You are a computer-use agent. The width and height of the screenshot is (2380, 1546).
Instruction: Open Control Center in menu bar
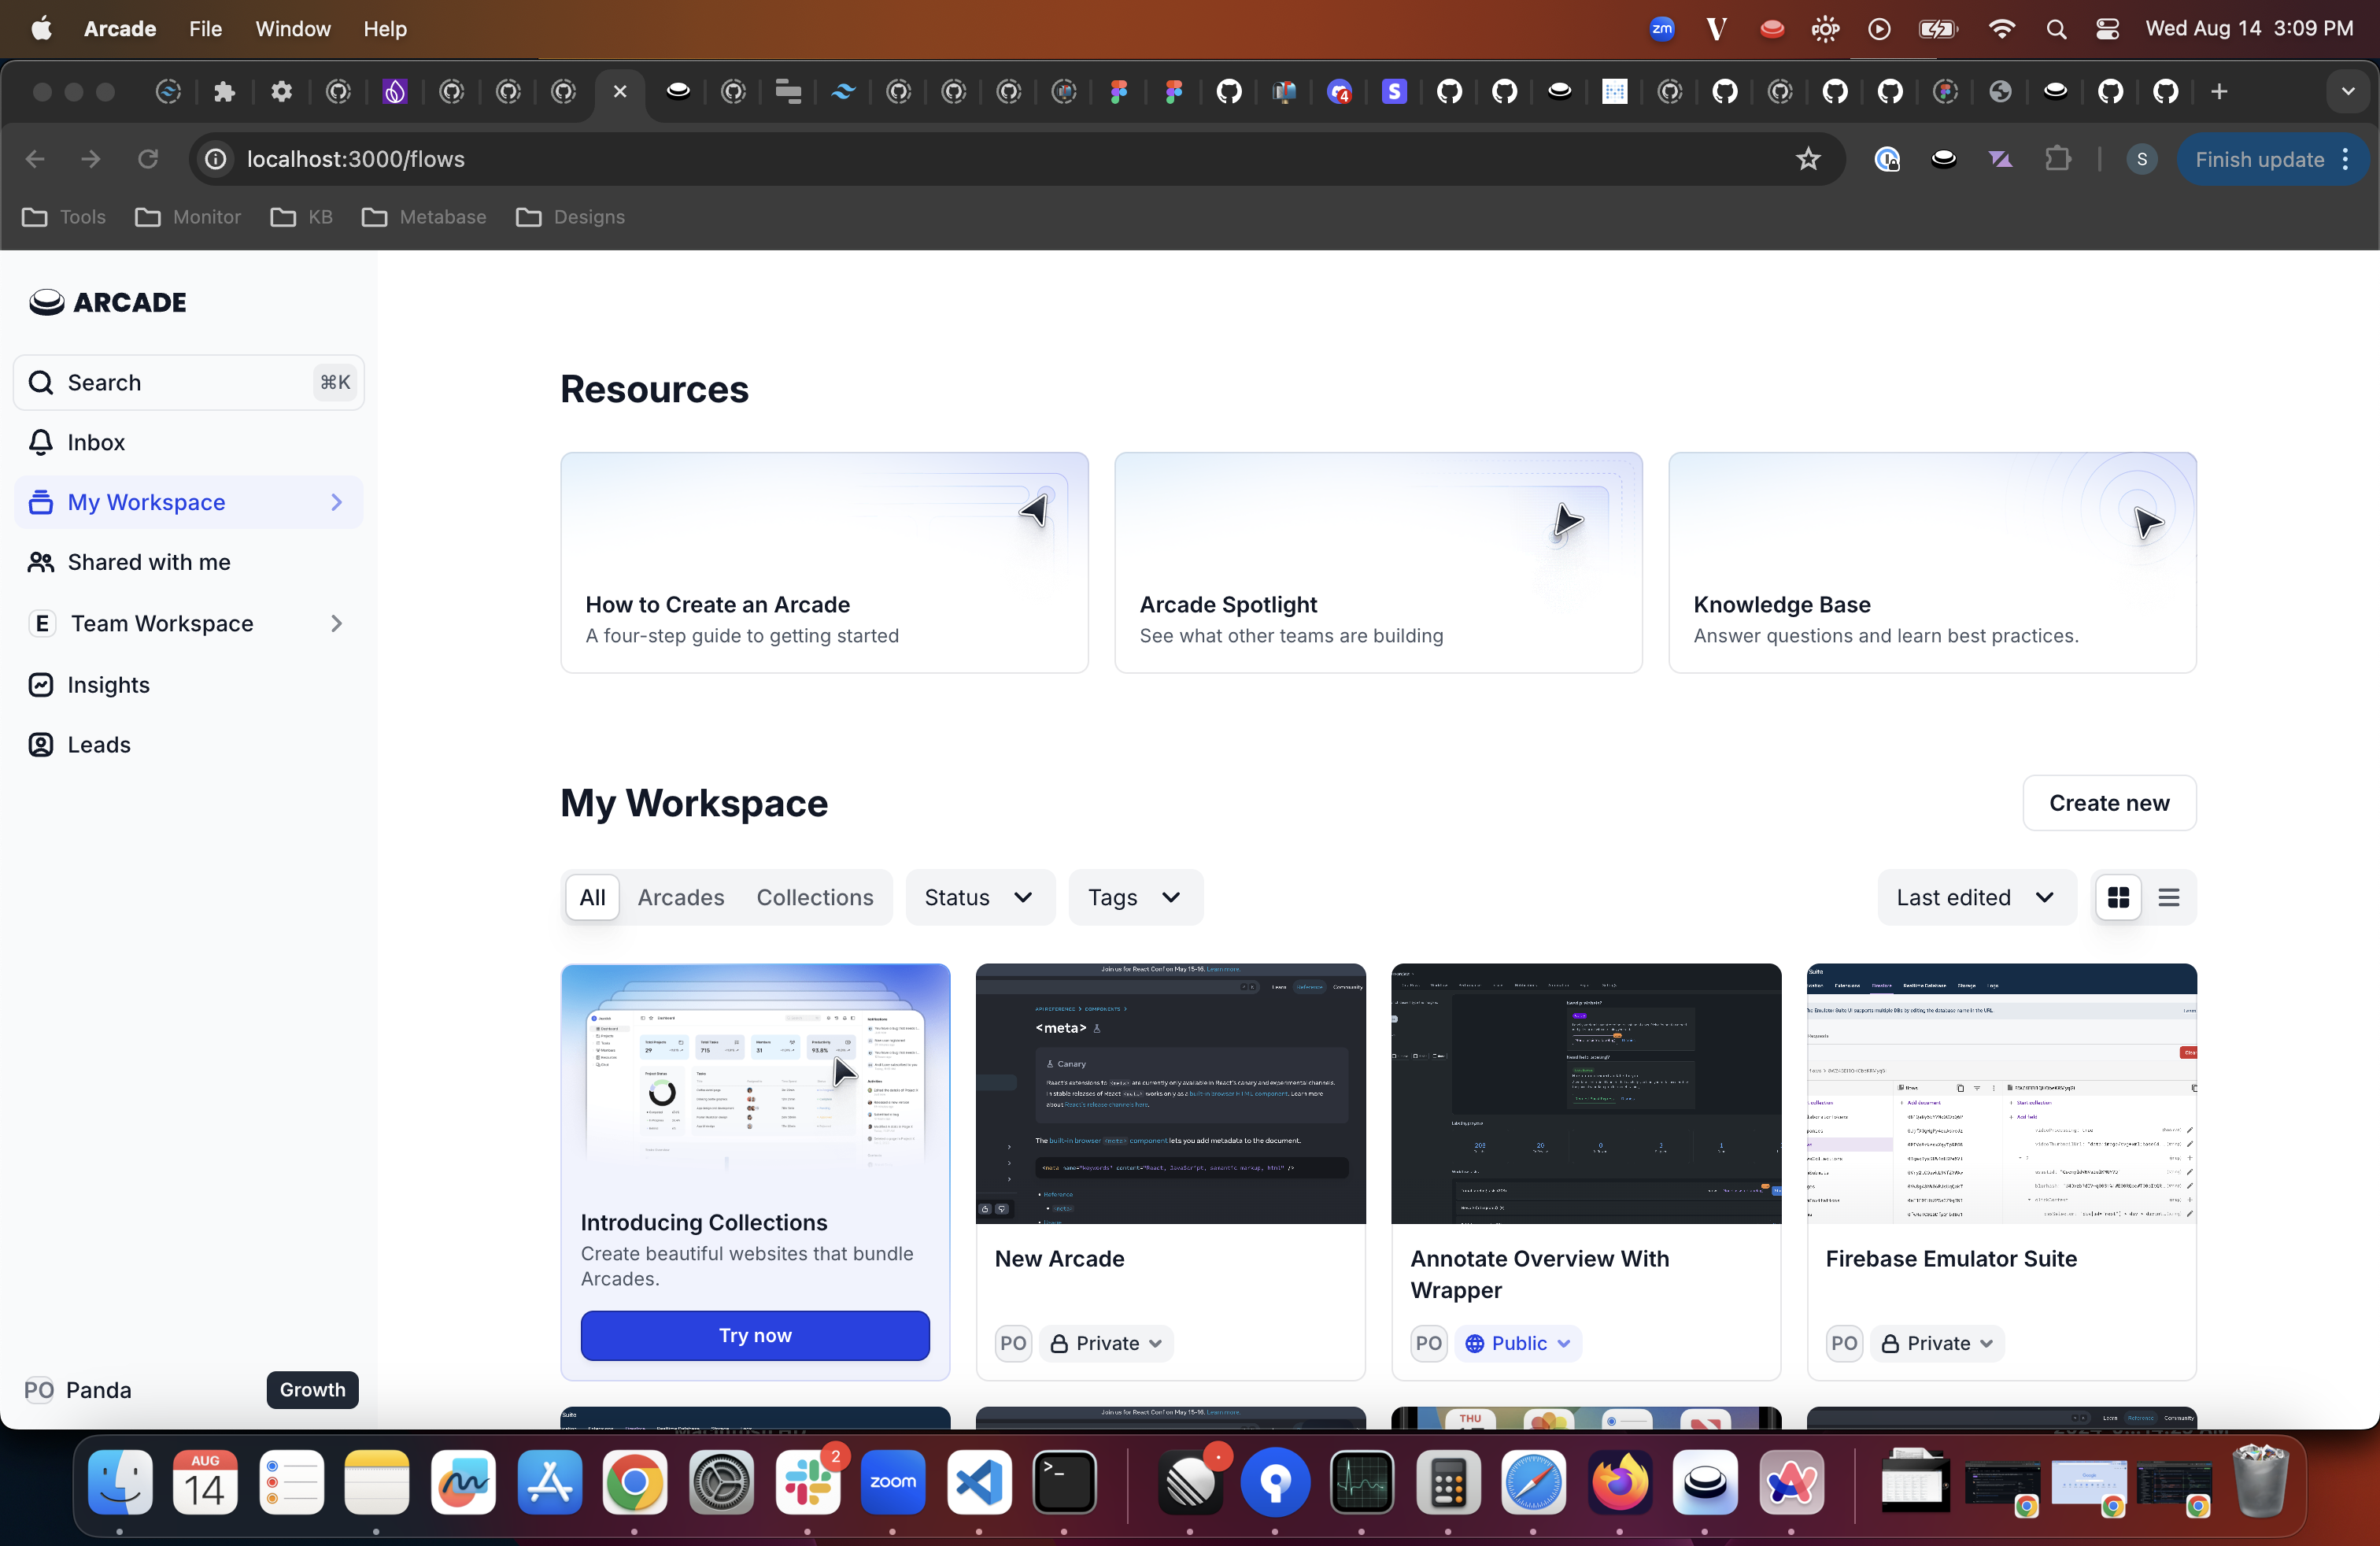2107,29
